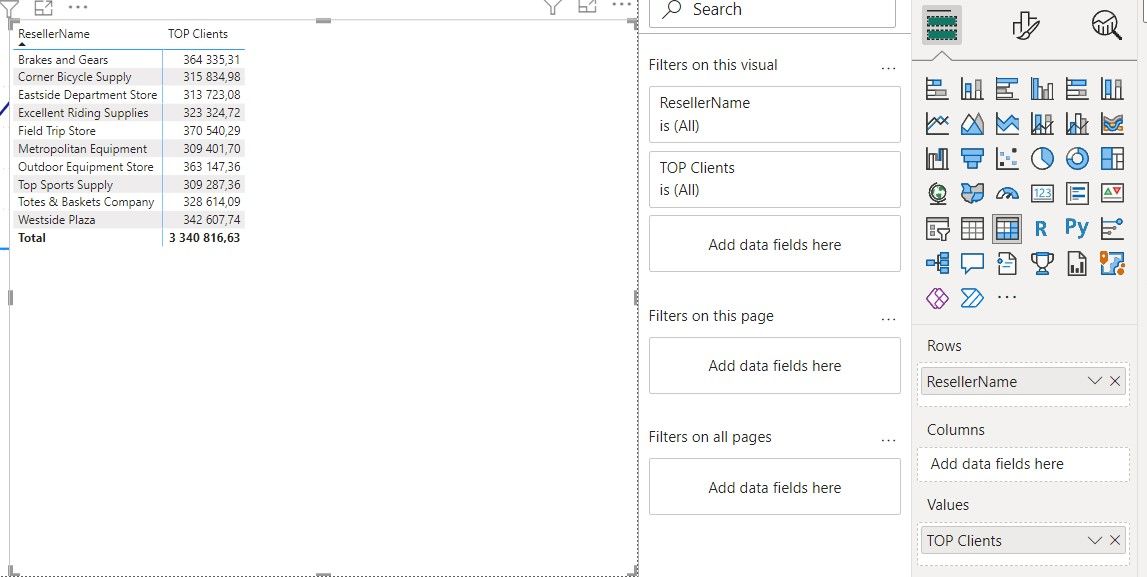1147x577 pixels.
Task: Select the Scatter chart visual
Action: click(x=1007, y=159)
